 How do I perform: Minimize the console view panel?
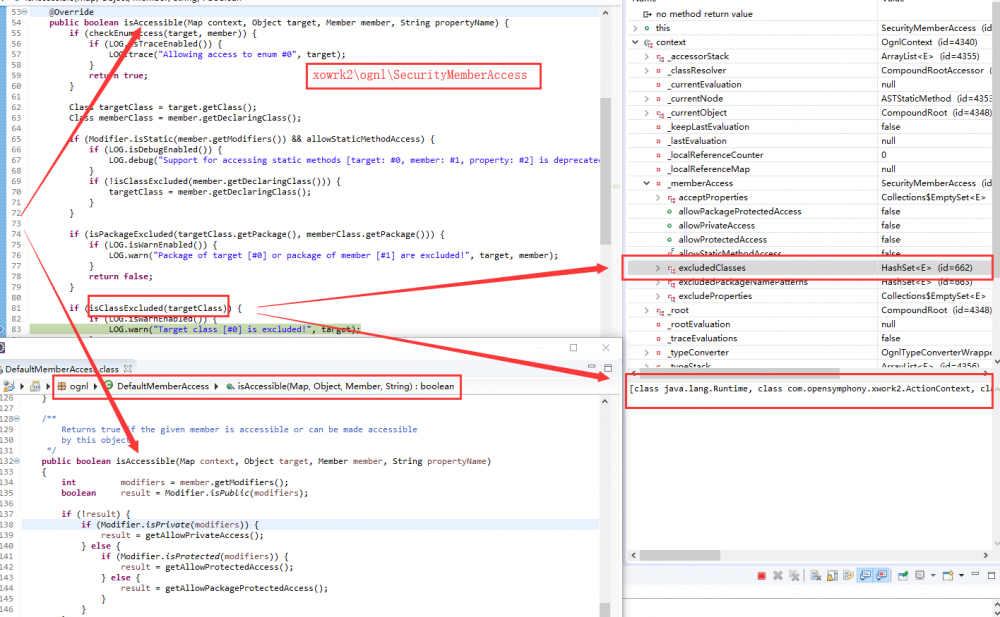point(975,574)
